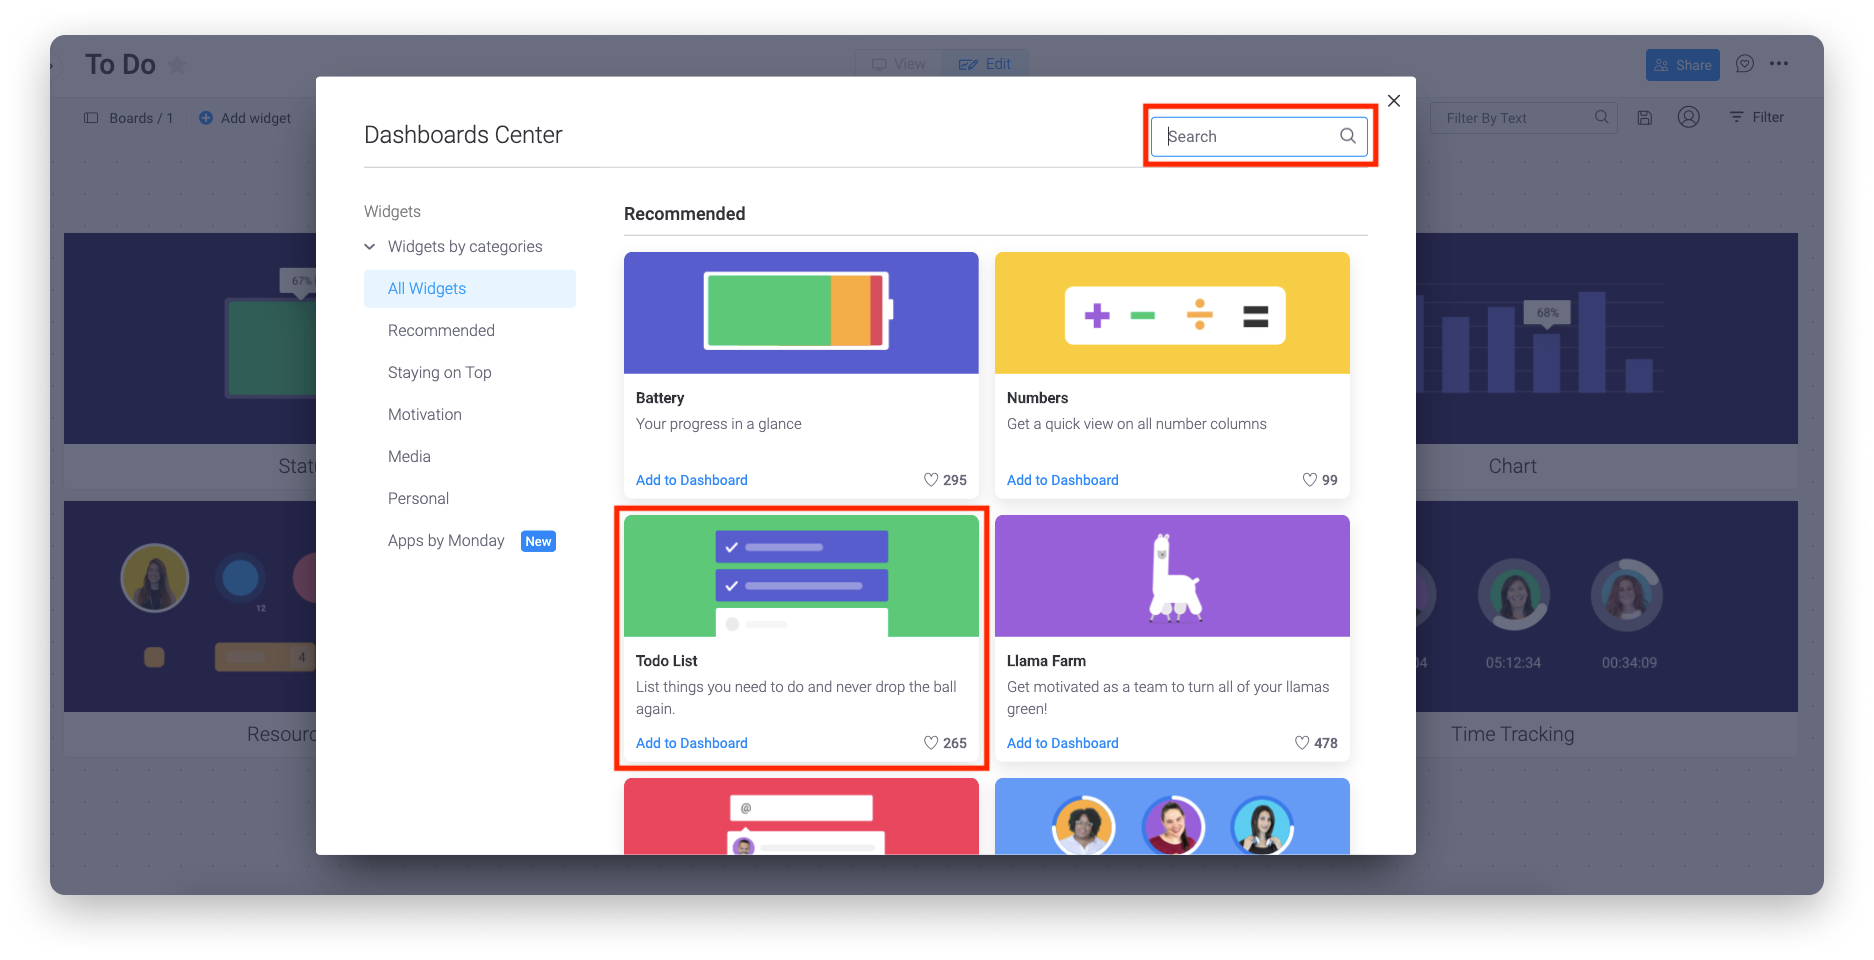Click the magnifier in Filter By Text box

(1601, 117)
